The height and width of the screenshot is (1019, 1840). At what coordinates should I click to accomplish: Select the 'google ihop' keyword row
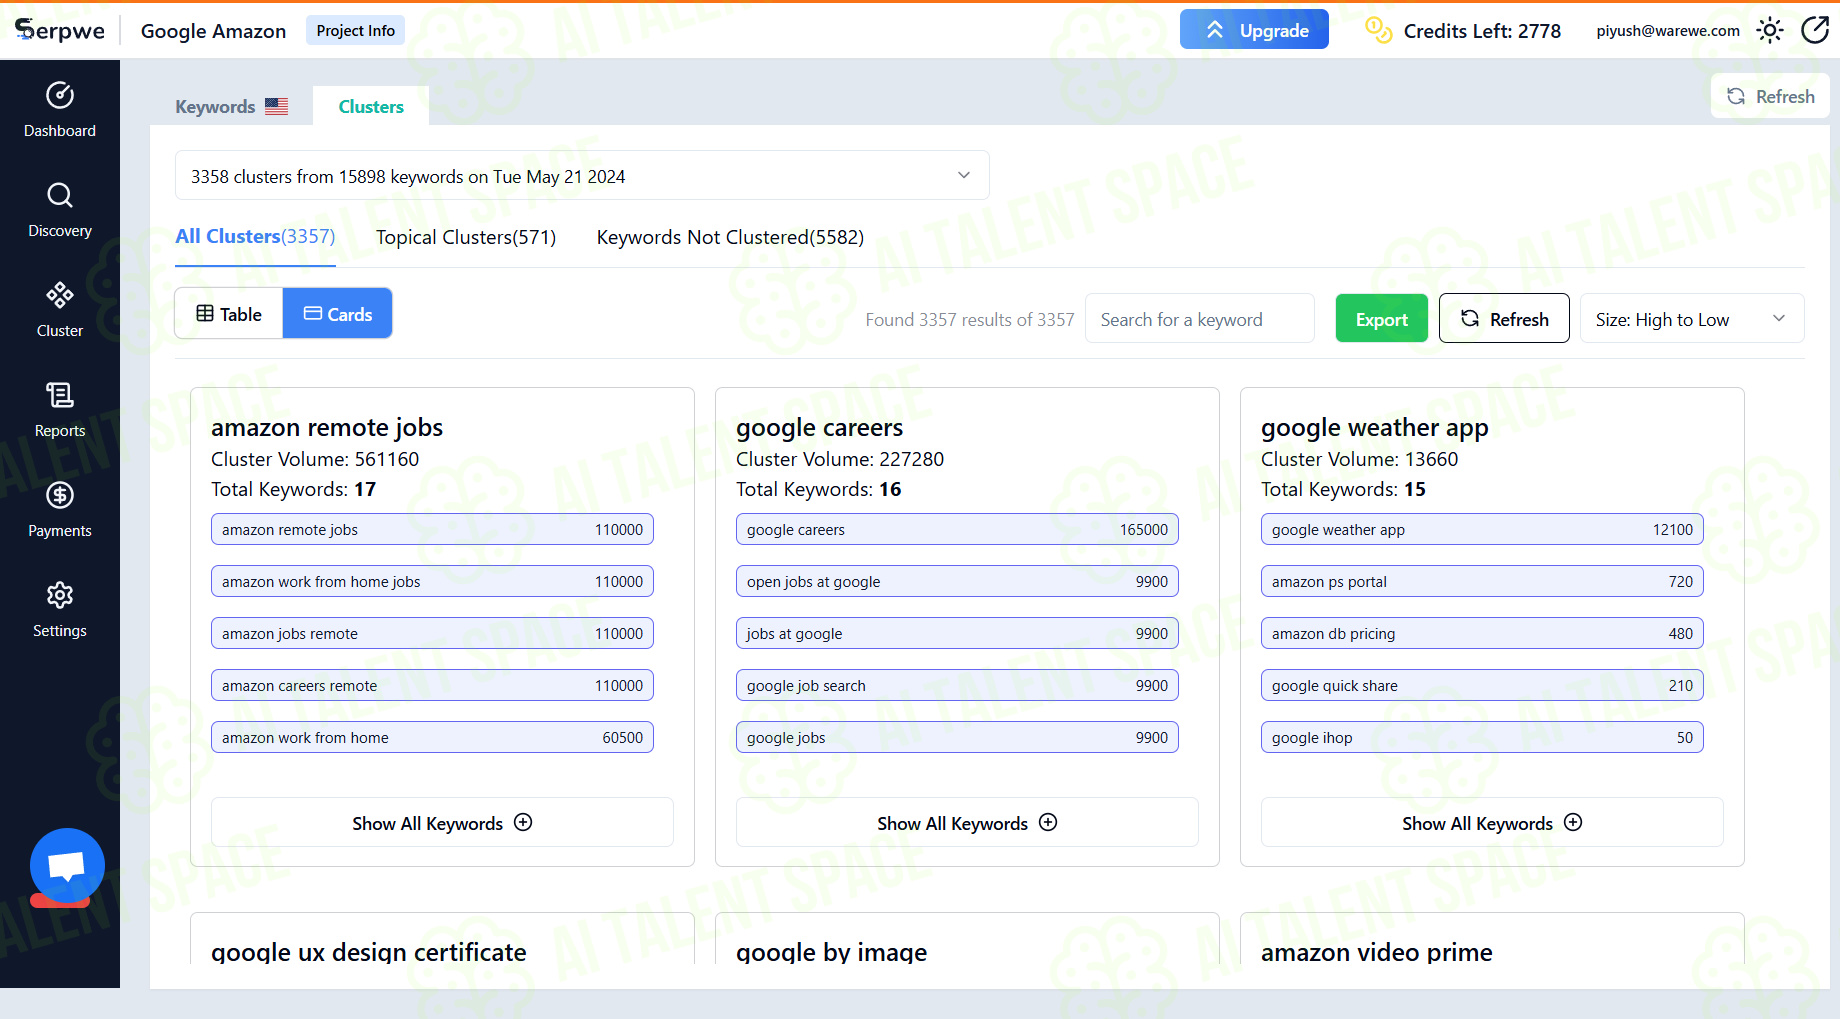tap(1482, 737)
